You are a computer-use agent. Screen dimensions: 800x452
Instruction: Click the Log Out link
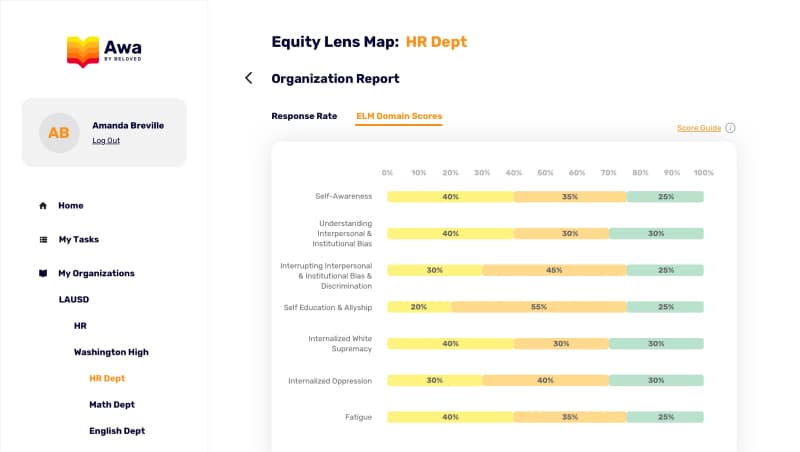[x=106, y=141]
